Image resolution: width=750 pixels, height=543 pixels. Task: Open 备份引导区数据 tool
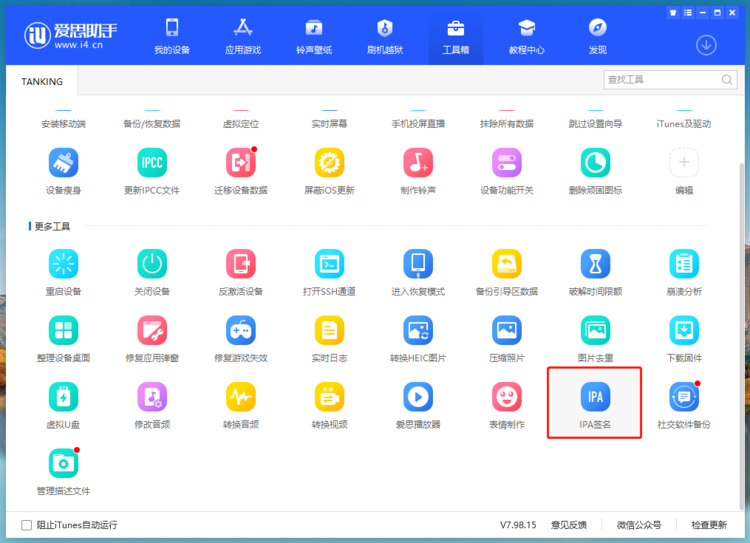tap(507, 264)
